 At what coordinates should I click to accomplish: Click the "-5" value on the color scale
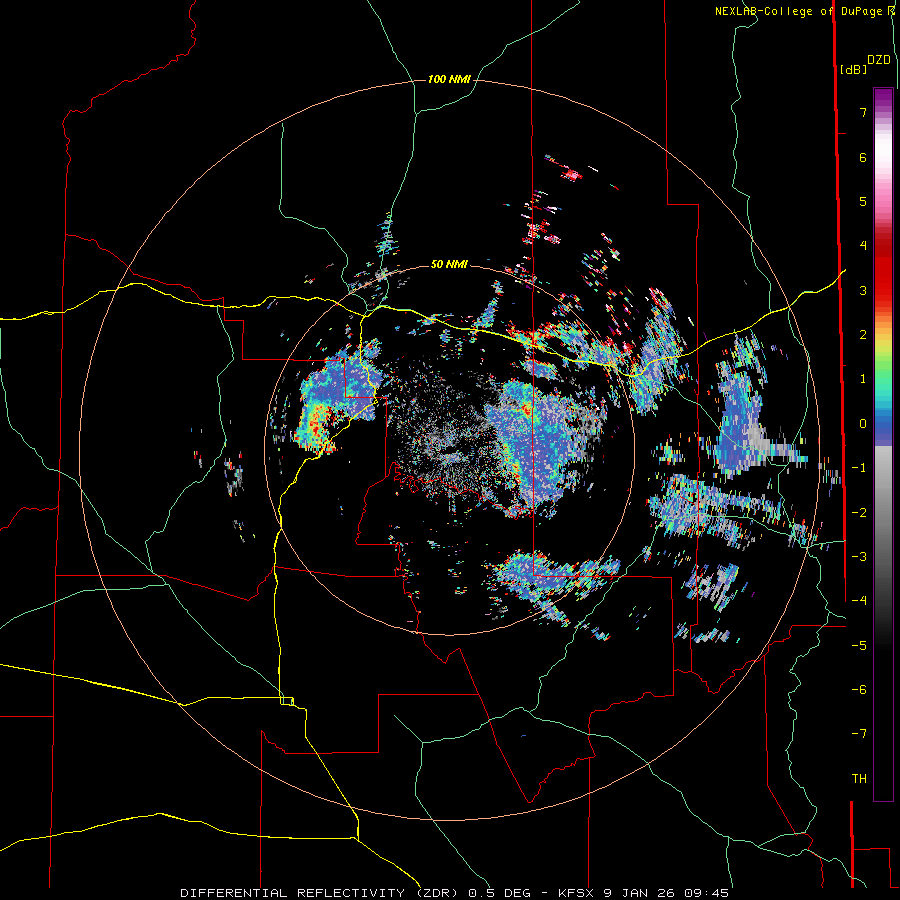(859, 645)
